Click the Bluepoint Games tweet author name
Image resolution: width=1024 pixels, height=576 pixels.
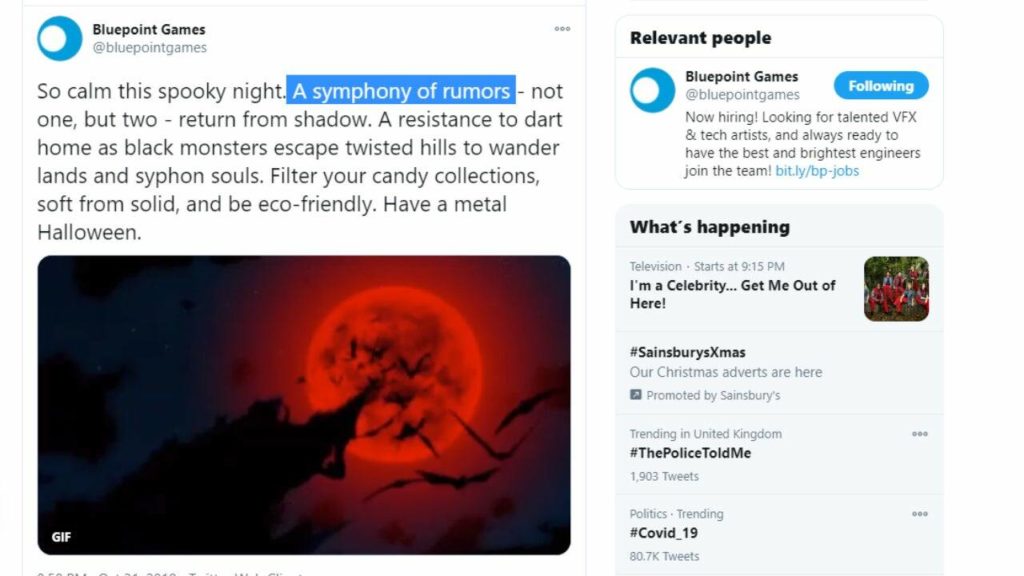click(149, 30)
